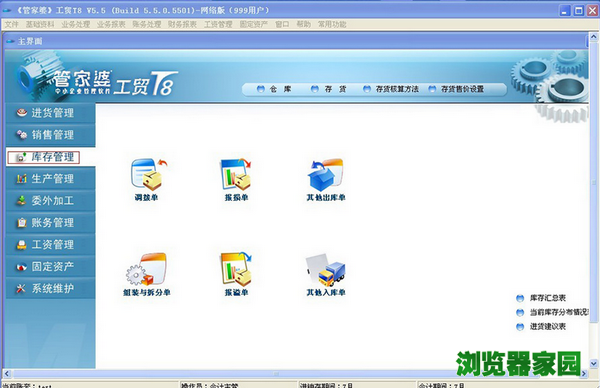Open the 文件 menu

(11, 24)
